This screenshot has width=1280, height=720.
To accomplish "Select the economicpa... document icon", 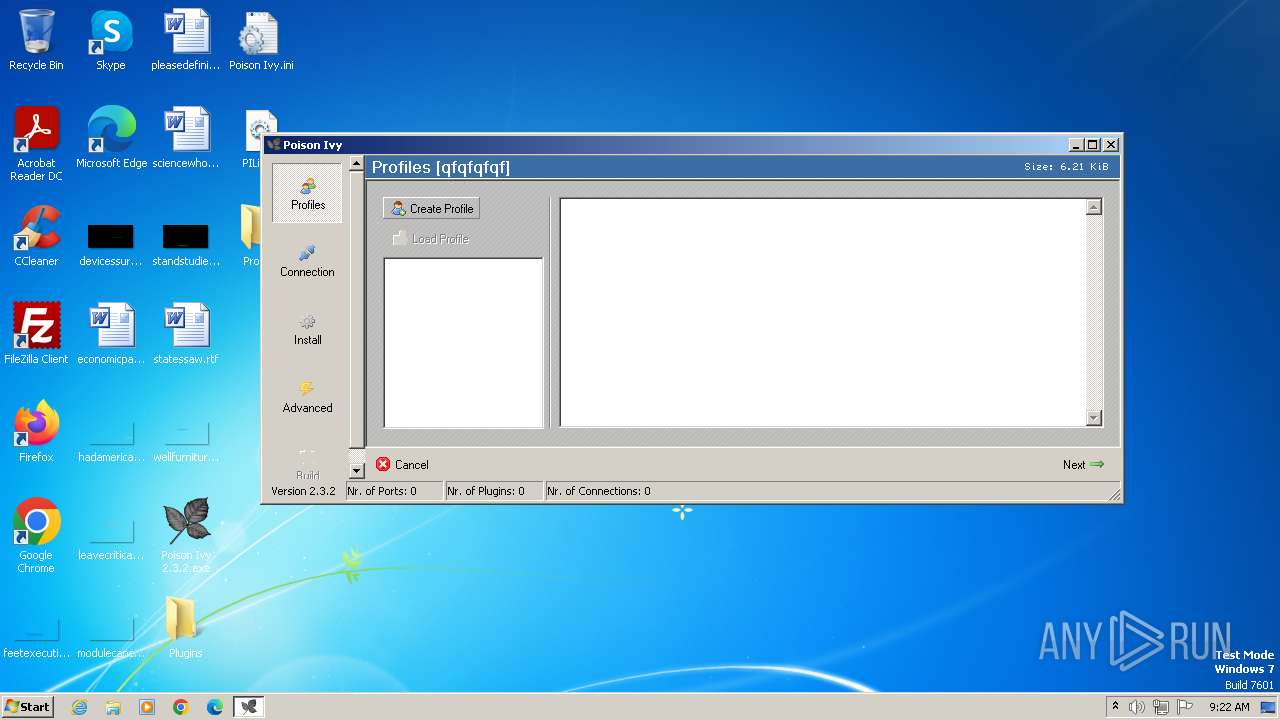I will coord(111,335).
